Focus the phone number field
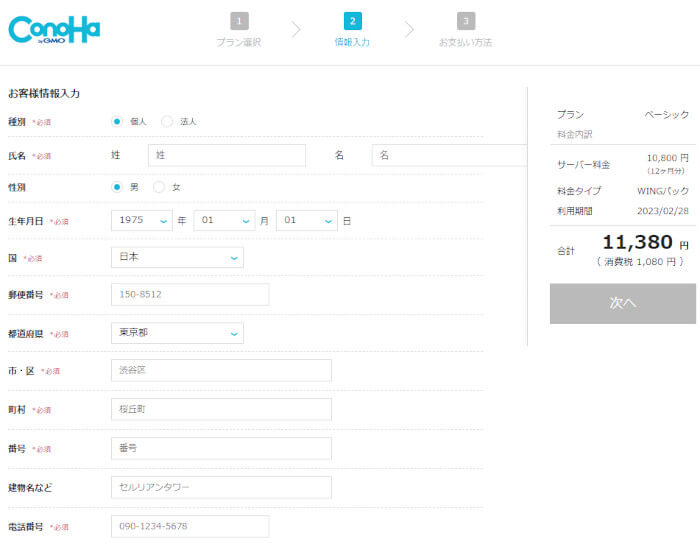Image resolution: width=700 pixels, height=550 pixels. (x=190, y=526)
